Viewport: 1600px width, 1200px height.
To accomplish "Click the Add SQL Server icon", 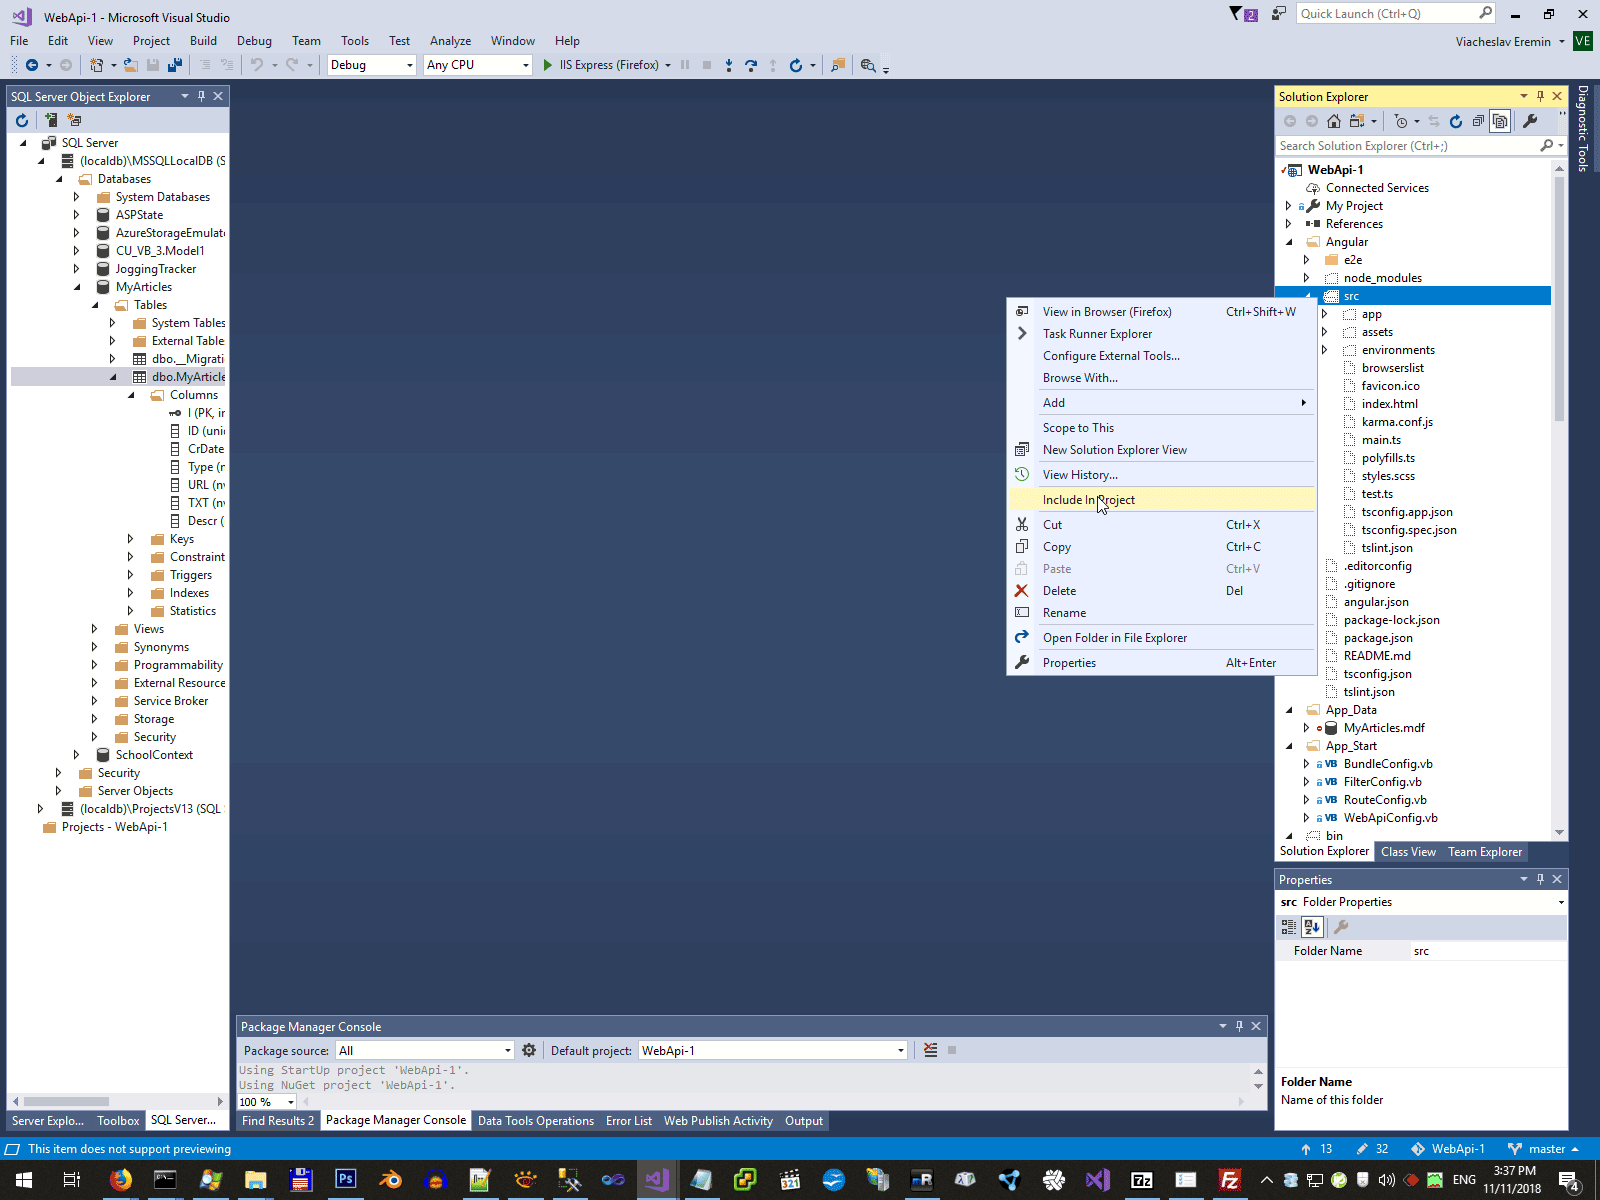I will pos(51,120).
